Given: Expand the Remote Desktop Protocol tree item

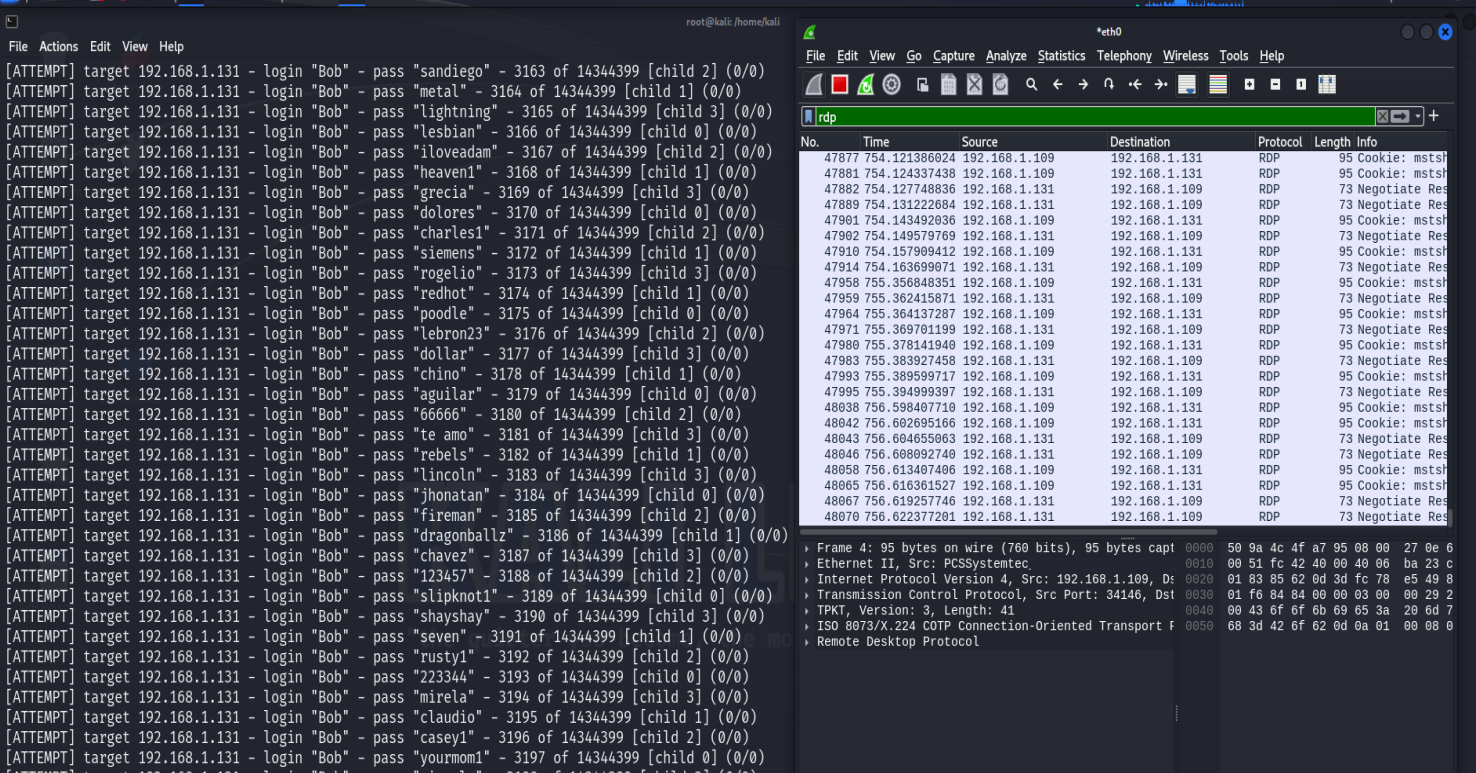Looking at the screenshot, I should [x=808, y=642].
